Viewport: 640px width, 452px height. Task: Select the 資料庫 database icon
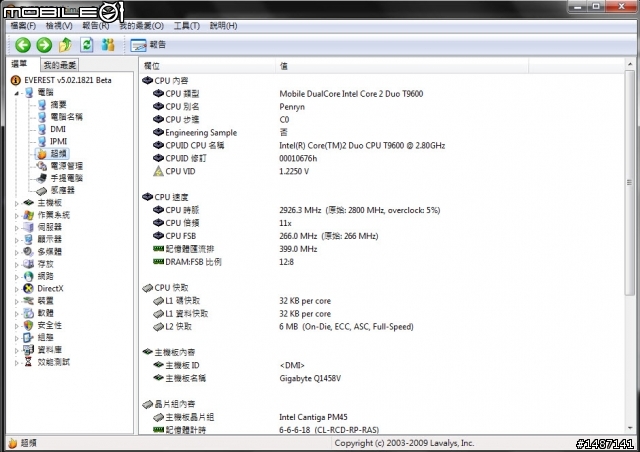click(x=29, y=350)
